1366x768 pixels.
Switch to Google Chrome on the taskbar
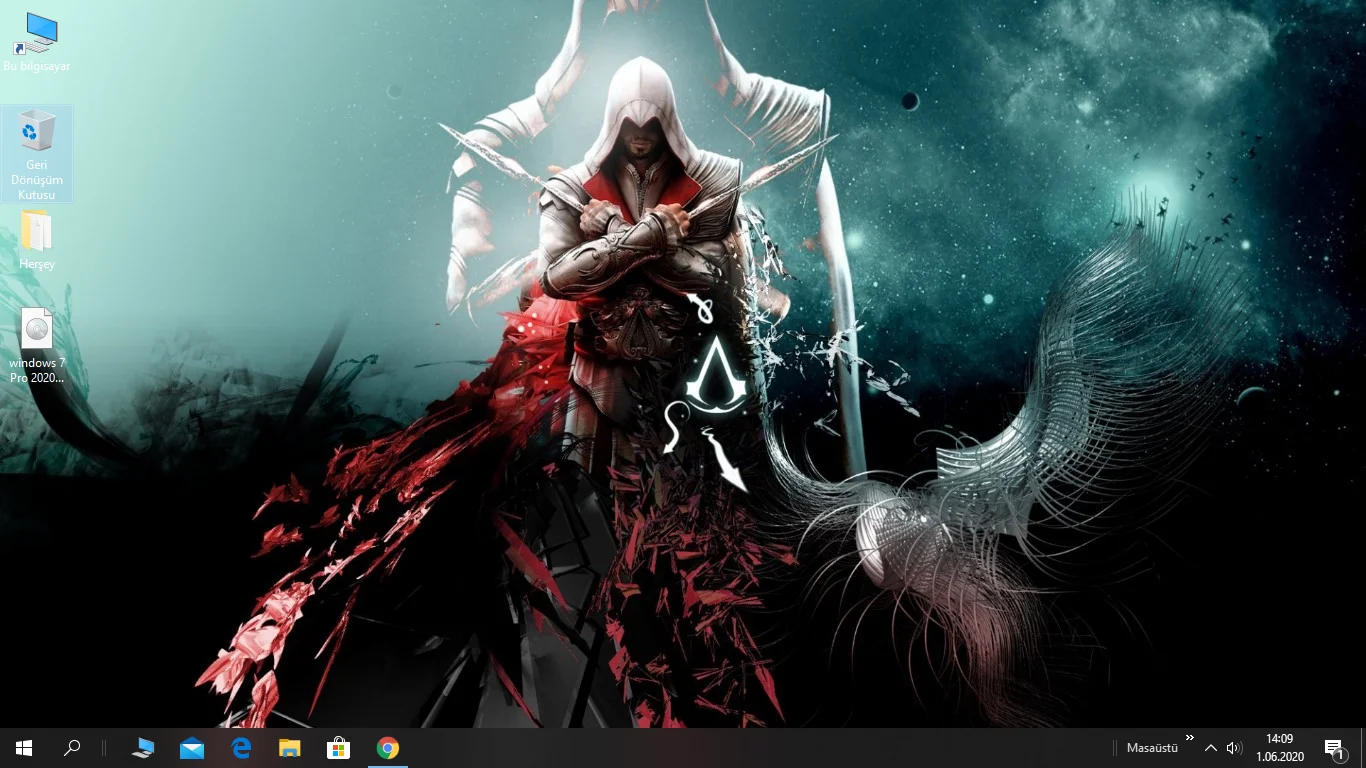coord(388,748)
